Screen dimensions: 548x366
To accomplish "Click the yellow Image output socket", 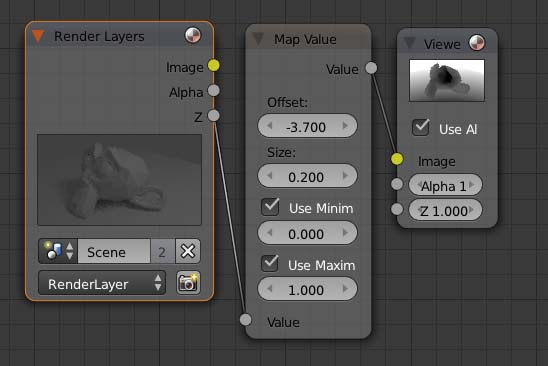I will pos(214,65).
